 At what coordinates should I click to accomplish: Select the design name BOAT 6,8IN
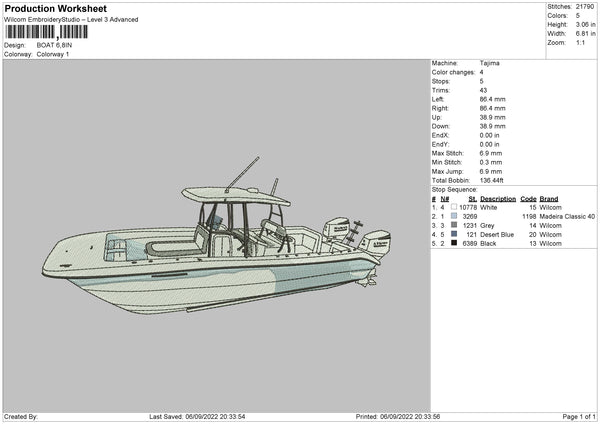(x=55, y=45)
